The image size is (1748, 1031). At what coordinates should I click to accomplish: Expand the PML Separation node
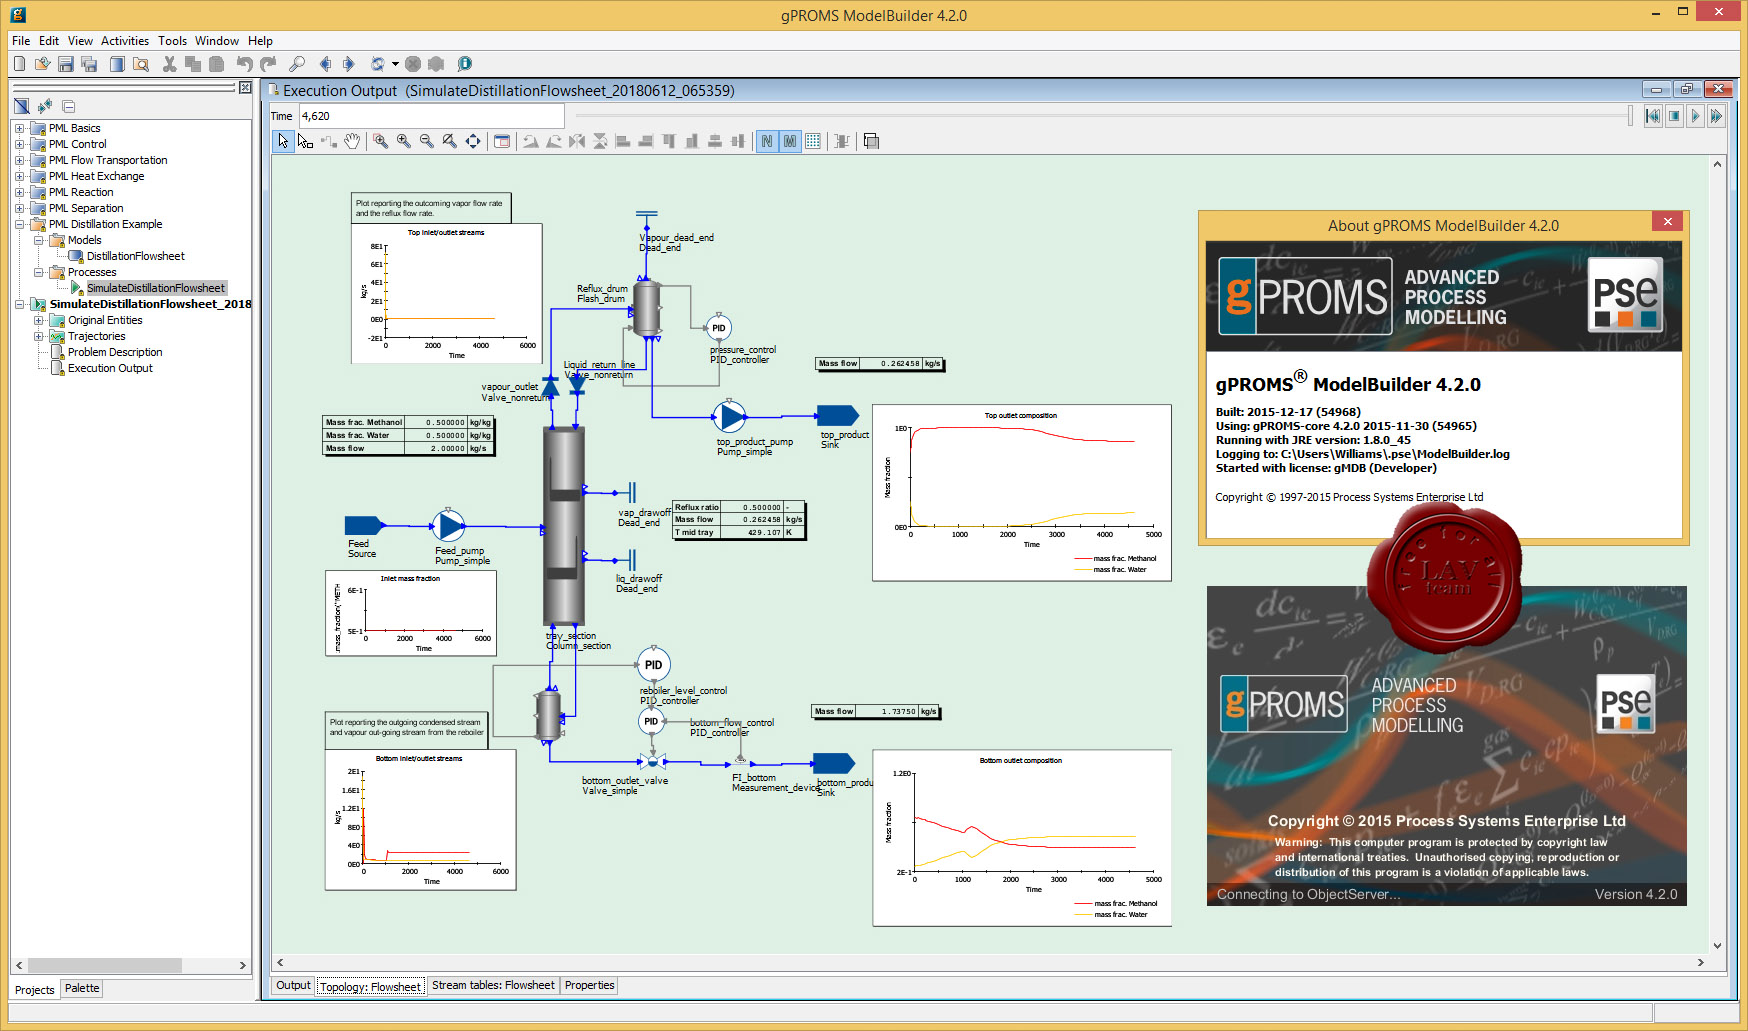click(19, 208)
